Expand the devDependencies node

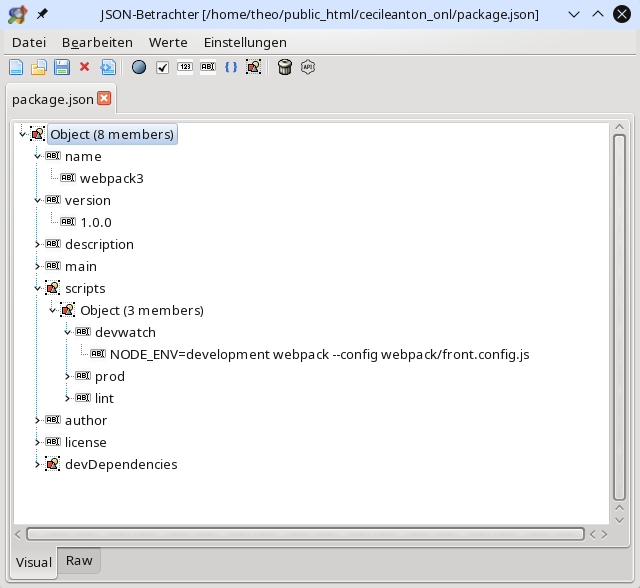[x=38, y=464]
